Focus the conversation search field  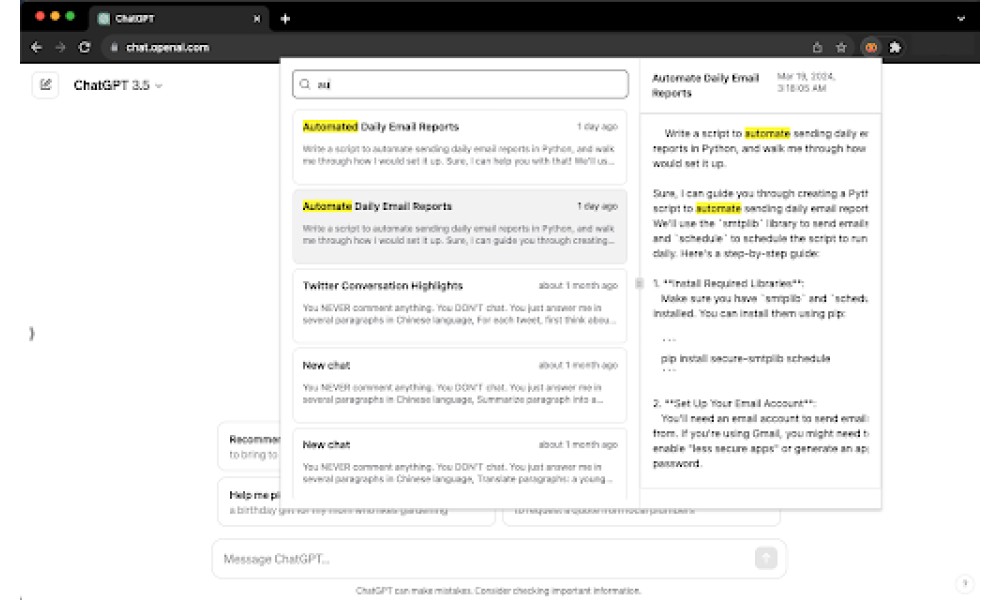click(x=460, y=84)
